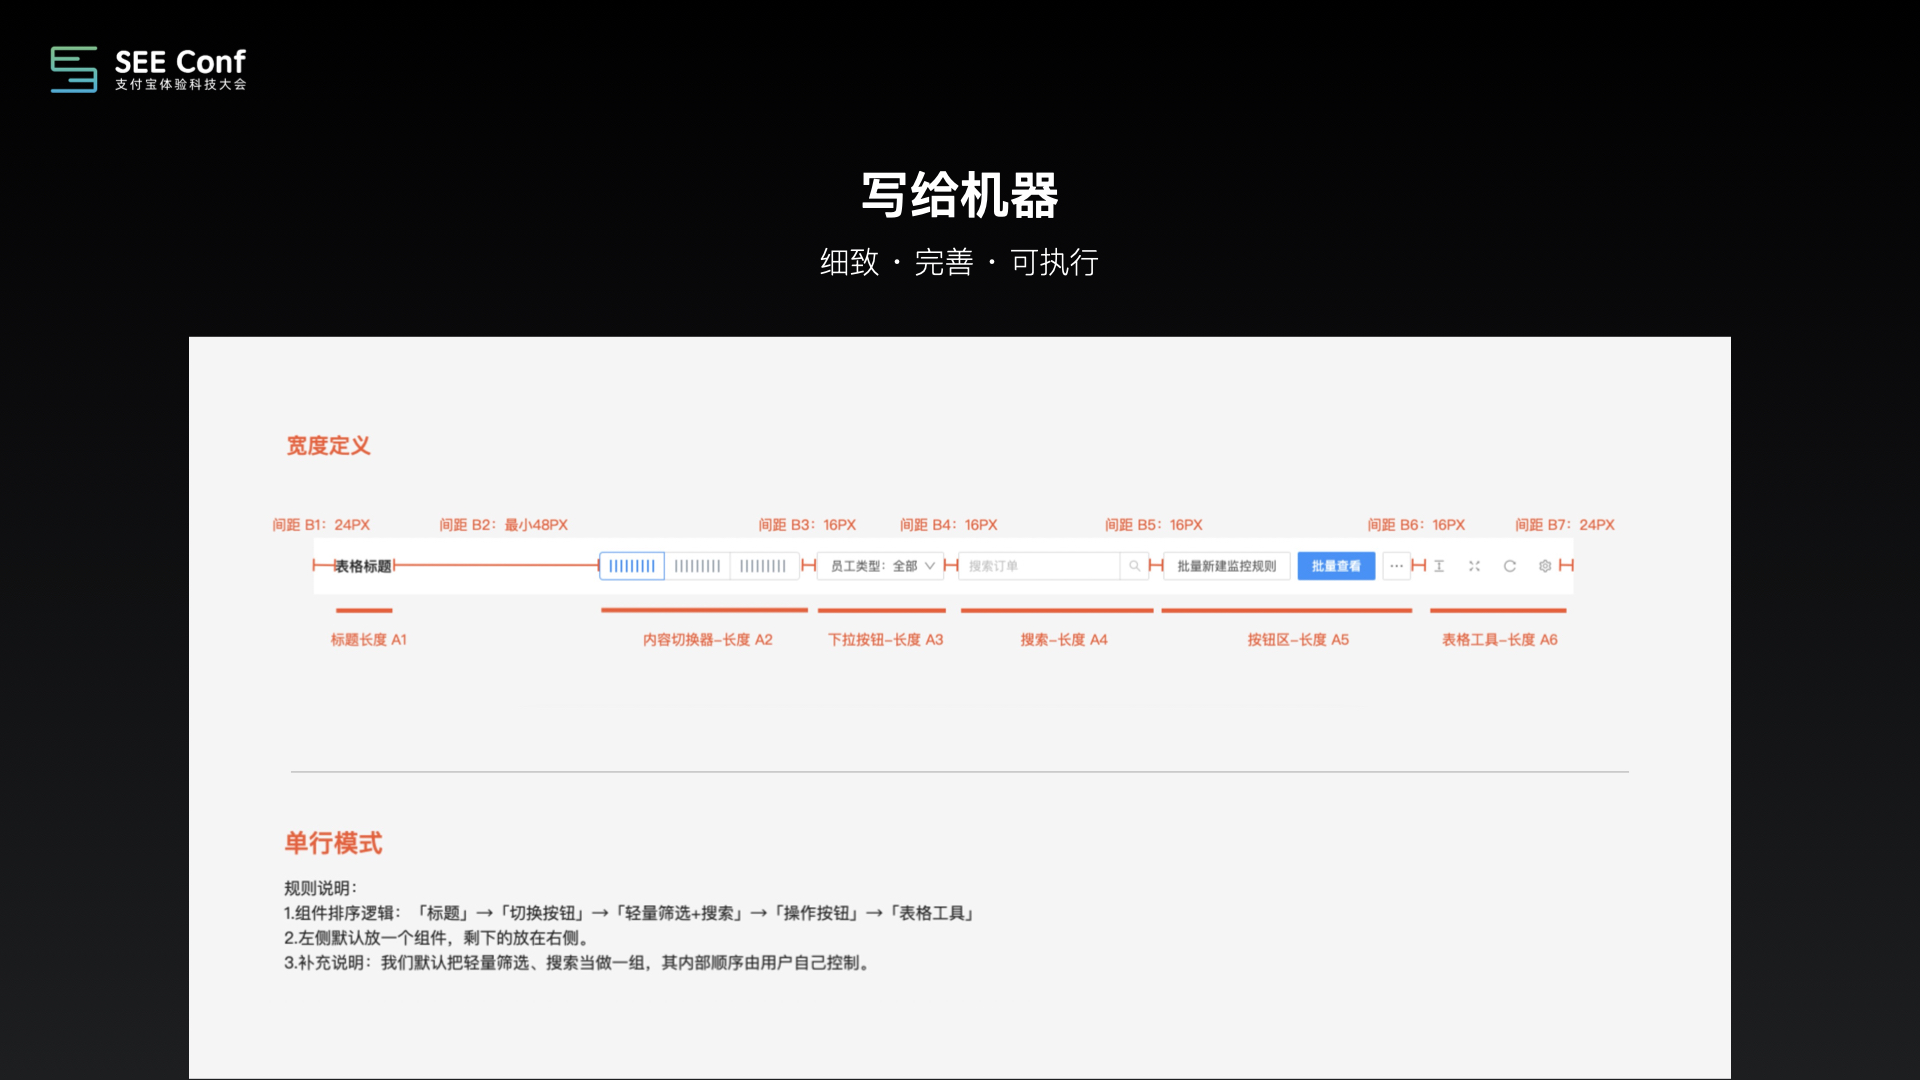Click the SEE Conf logo
The width and height of the screenshot is (1920, 1080).
coord(148,69)
